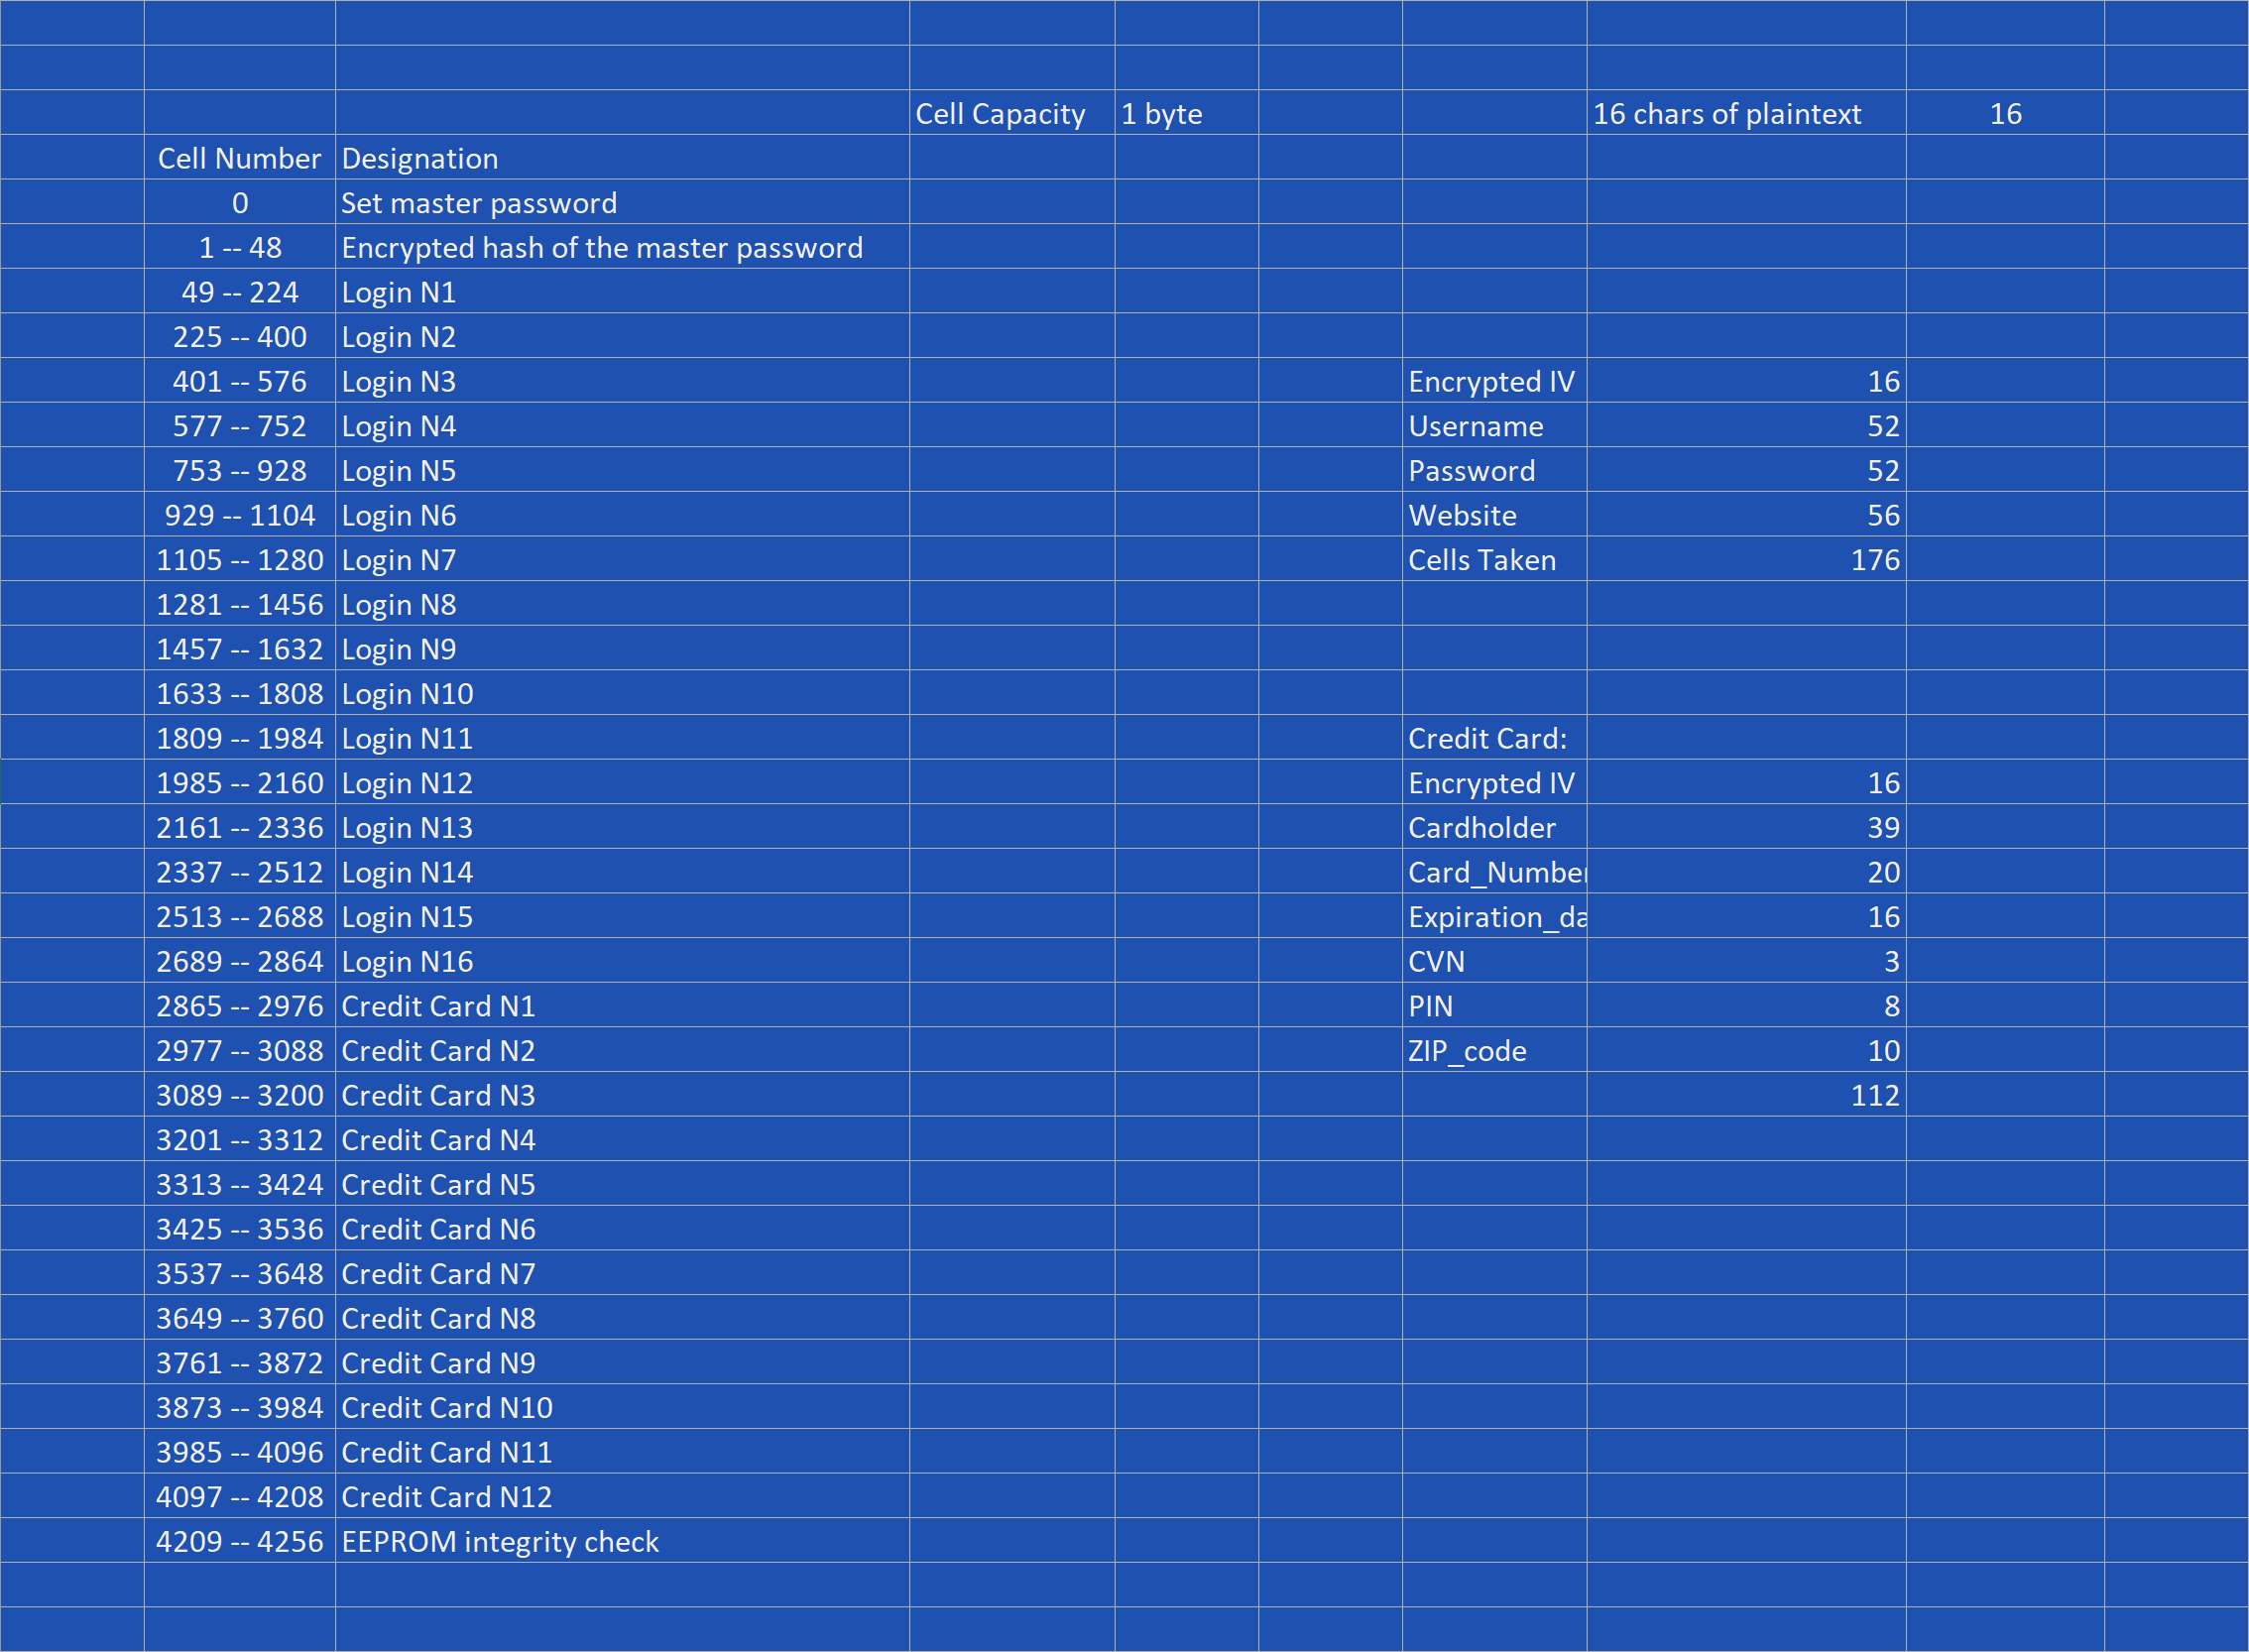
Task: Select the Cardholder value '39'
Action: (1746, 827)
